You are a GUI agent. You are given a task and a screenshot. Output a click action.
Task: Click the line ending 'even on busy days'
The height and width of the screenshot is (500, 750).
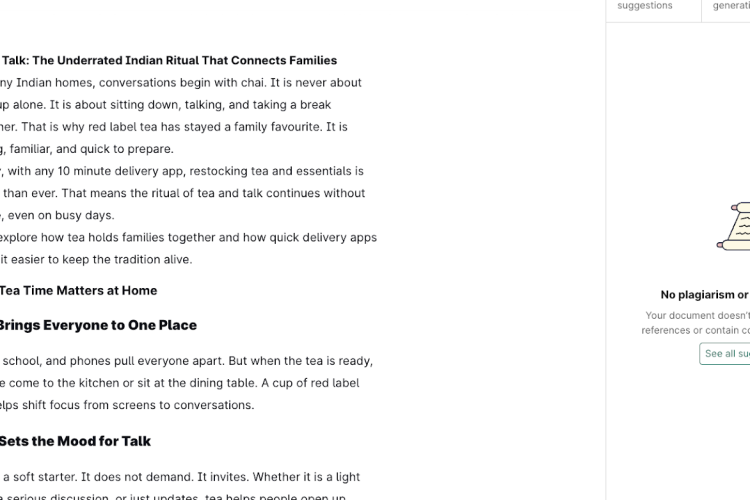[x=57, y=215]
